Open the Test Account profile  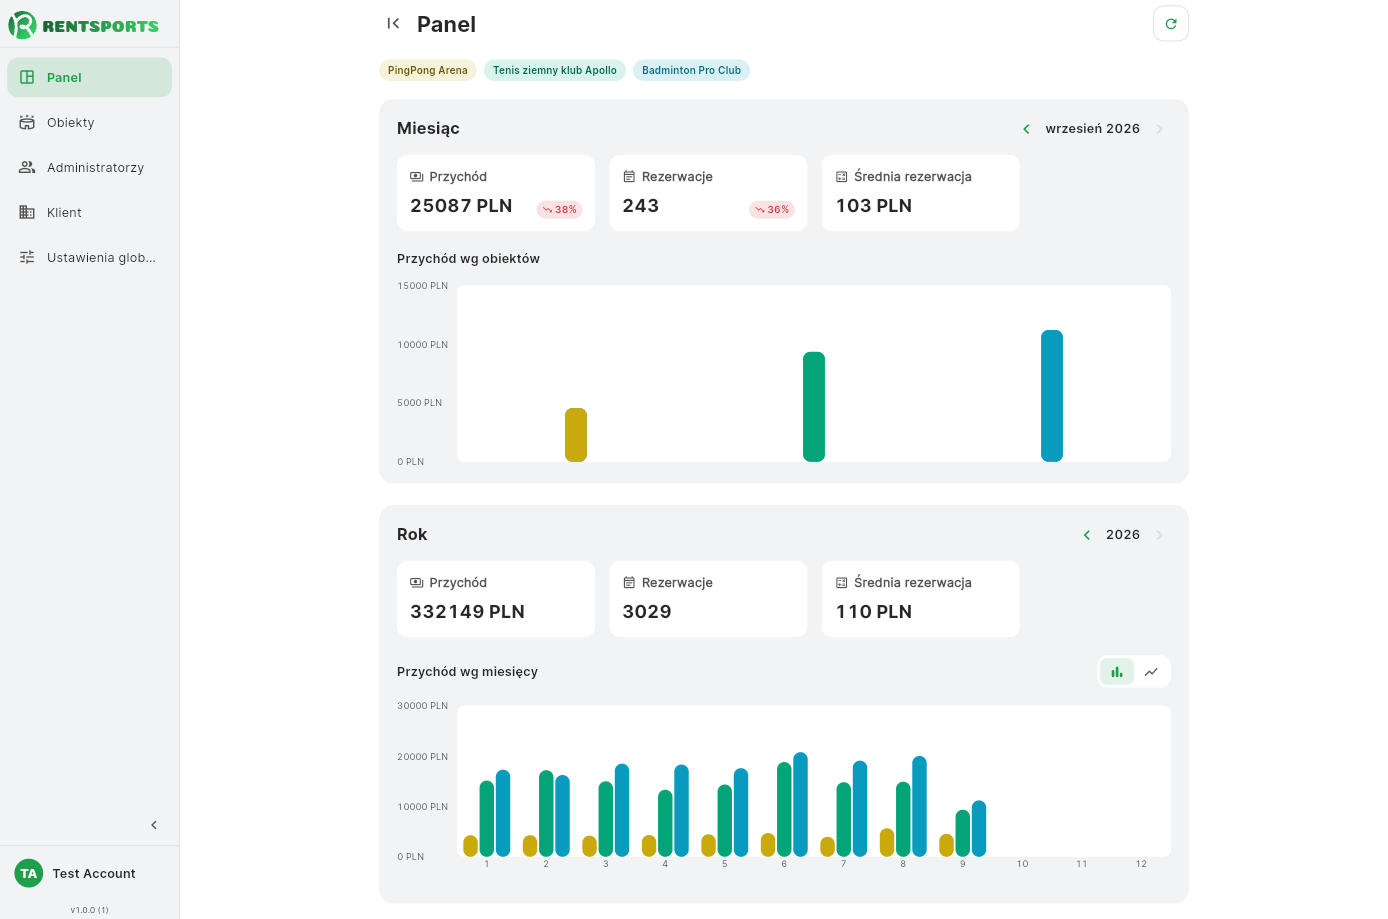(90, 873)
